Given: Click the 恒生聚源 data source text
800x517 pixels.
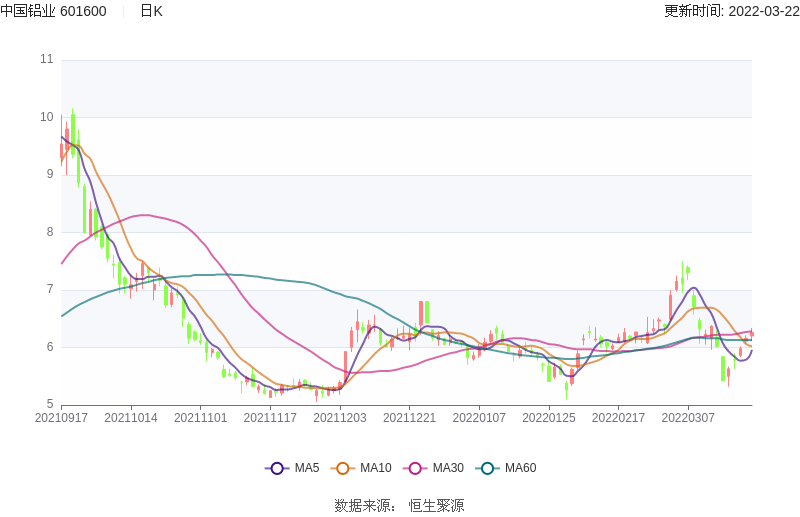Looking at the screenshot, I should click(x=436, y=505).
